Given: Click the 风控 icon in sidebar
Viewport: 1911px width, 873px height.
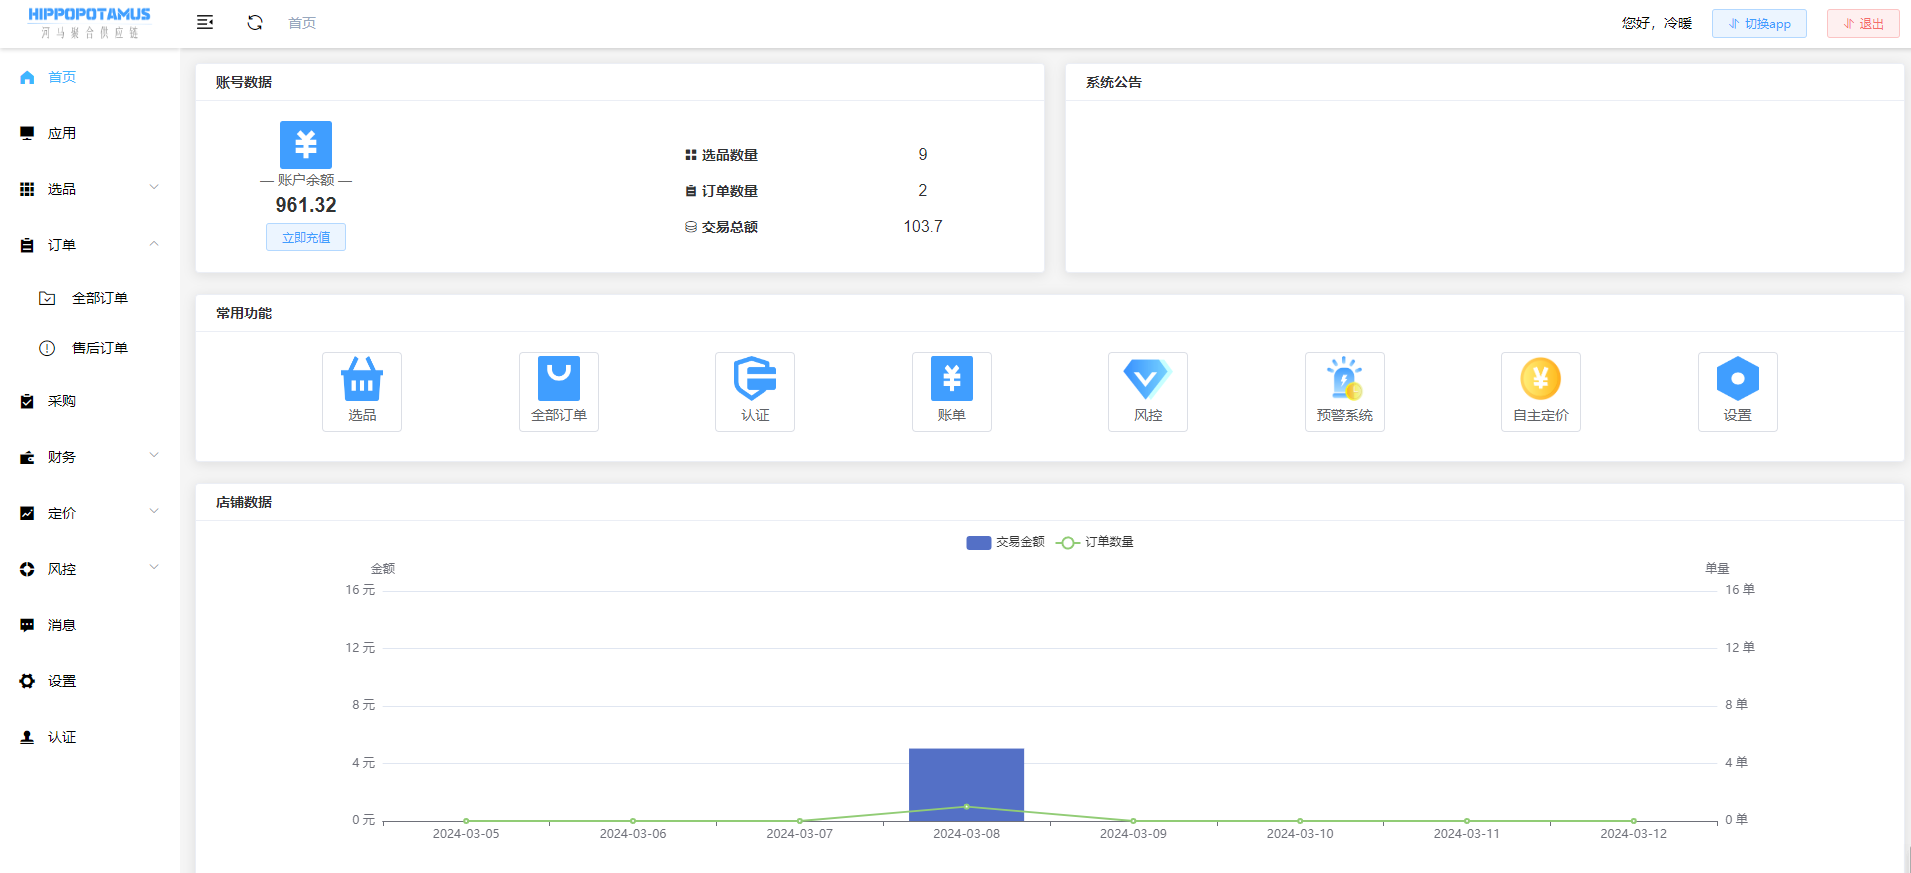Looking at the screenshot, I should (27, 569).
